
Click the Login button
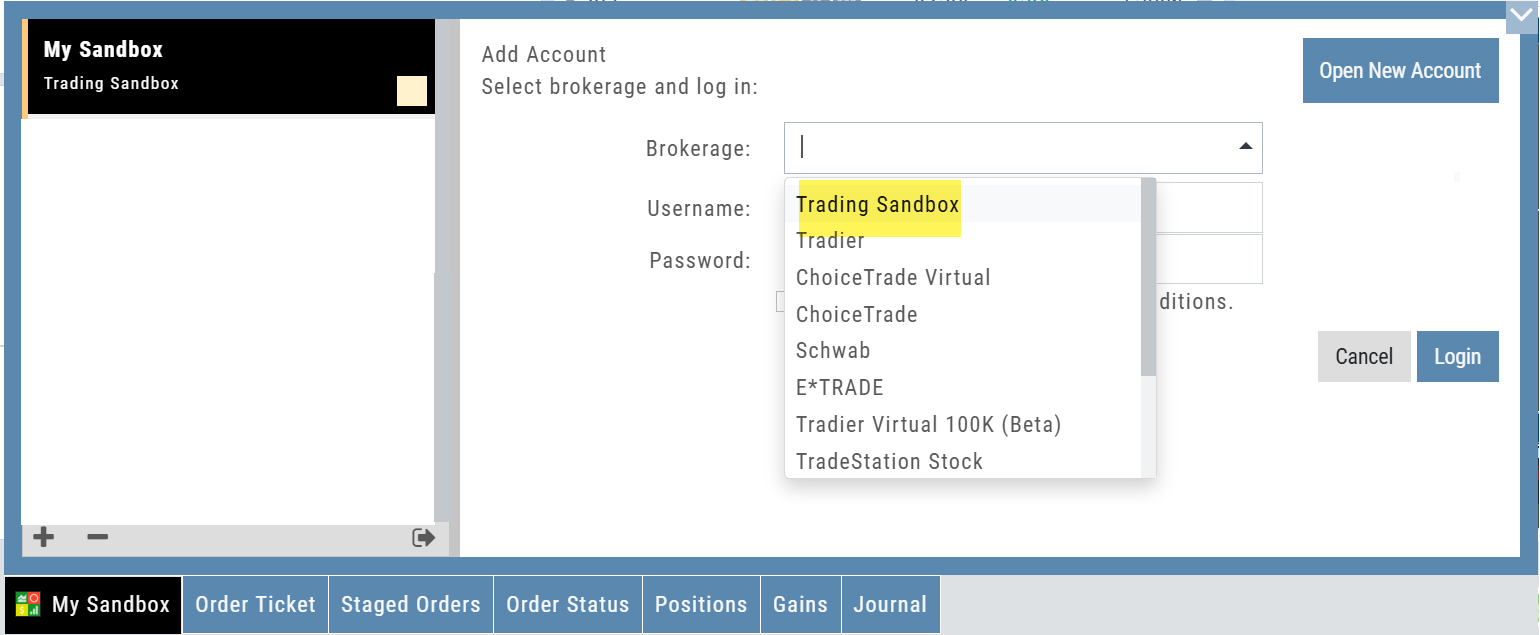pyautogui.click(x=1457, y=357)
